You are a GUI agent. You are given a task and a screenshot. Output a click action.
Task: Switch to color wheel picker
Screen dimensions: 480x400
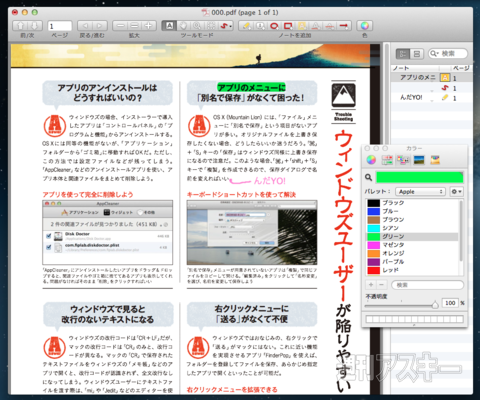click(x=371, y=160)
